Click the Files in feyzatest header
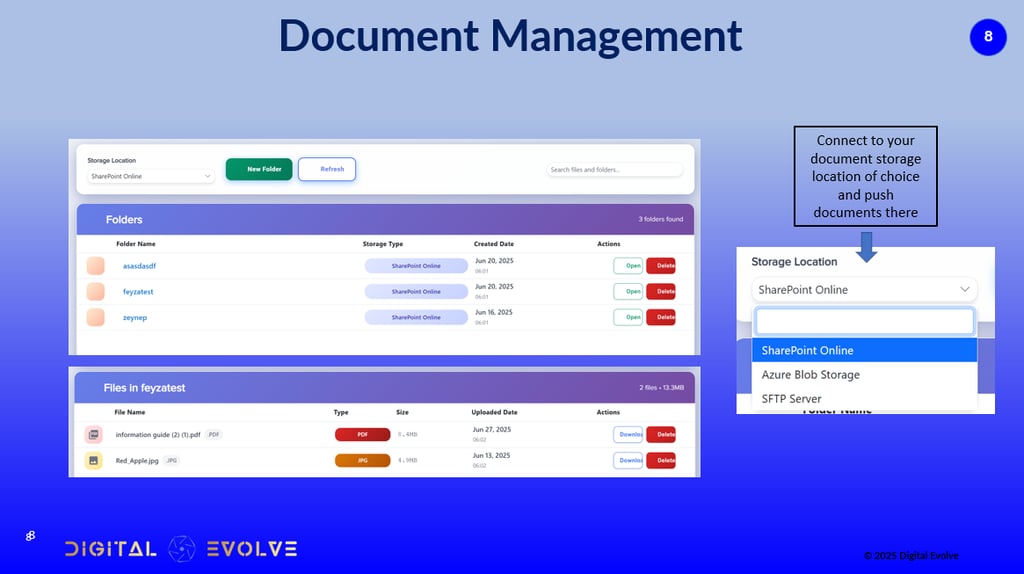 click(x=144, y=388)
